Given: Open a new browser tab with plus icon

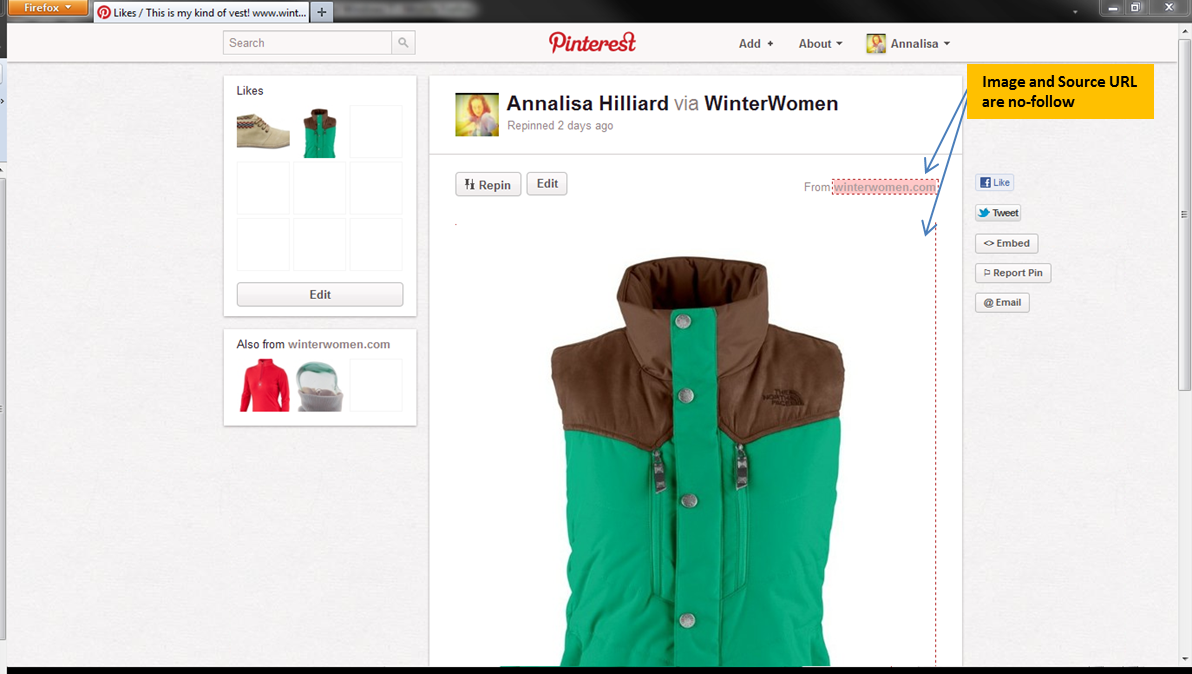Looking at the screenshot, I should [322, 12].
